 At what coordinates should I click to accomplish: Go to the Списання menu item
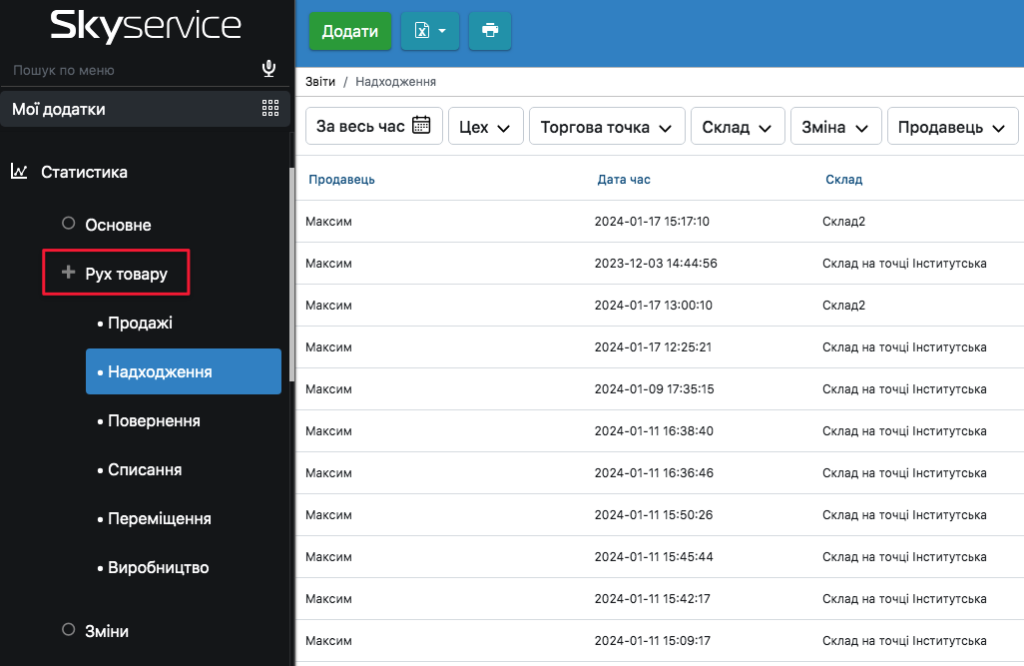144,469
